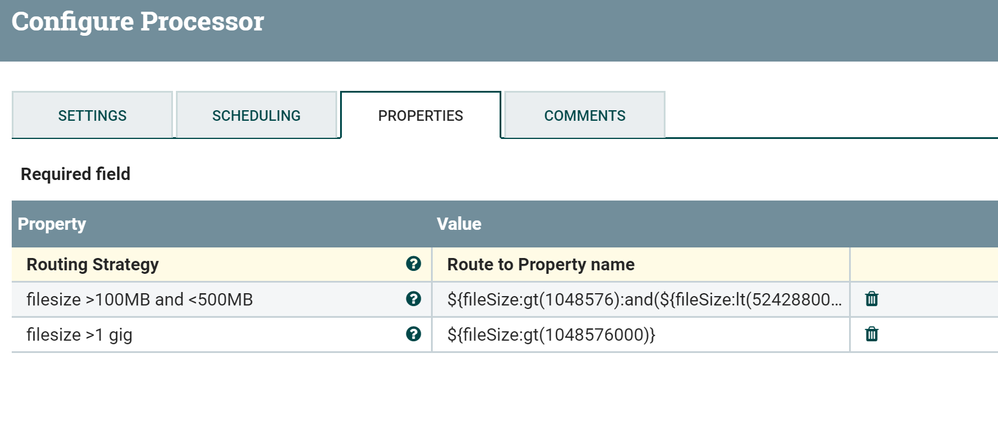The image size is (998, 438).
Task: Click the Required field label
Action: pos(75,174)
